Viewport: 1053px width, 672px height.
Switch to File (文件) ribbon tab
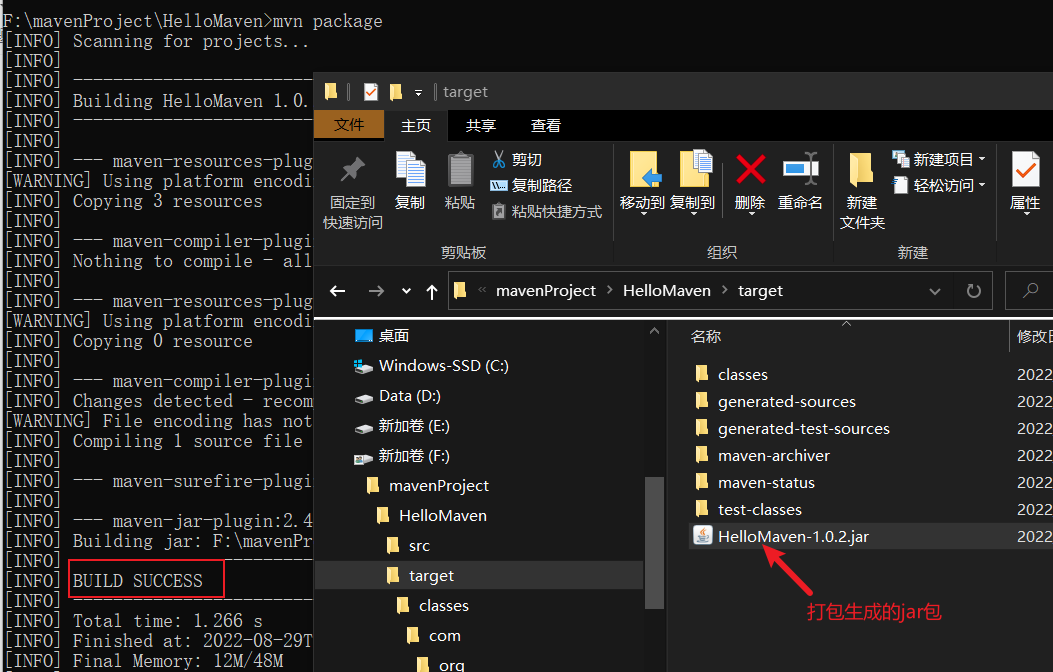coord(349,125)
